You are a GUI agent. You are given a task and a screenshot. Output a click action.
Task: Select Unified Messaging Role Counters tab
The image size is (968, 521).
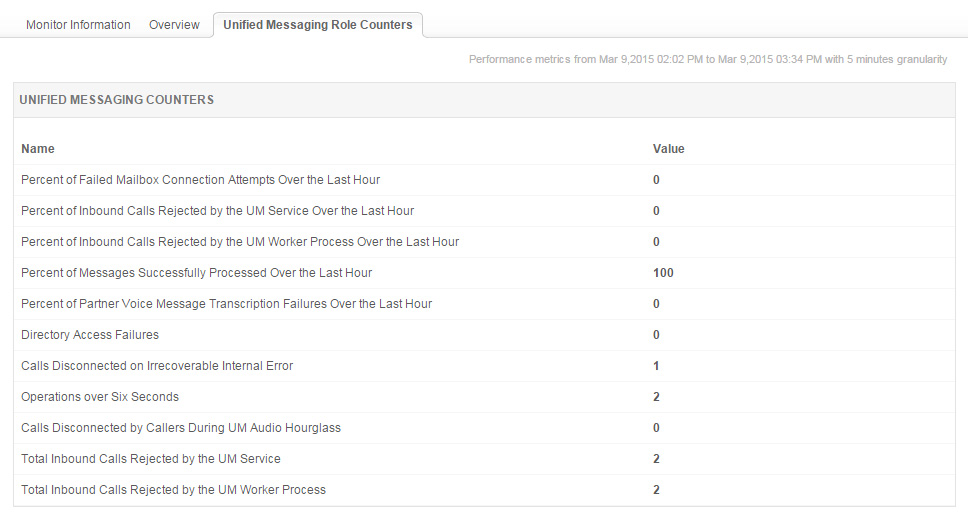(318, 25)
